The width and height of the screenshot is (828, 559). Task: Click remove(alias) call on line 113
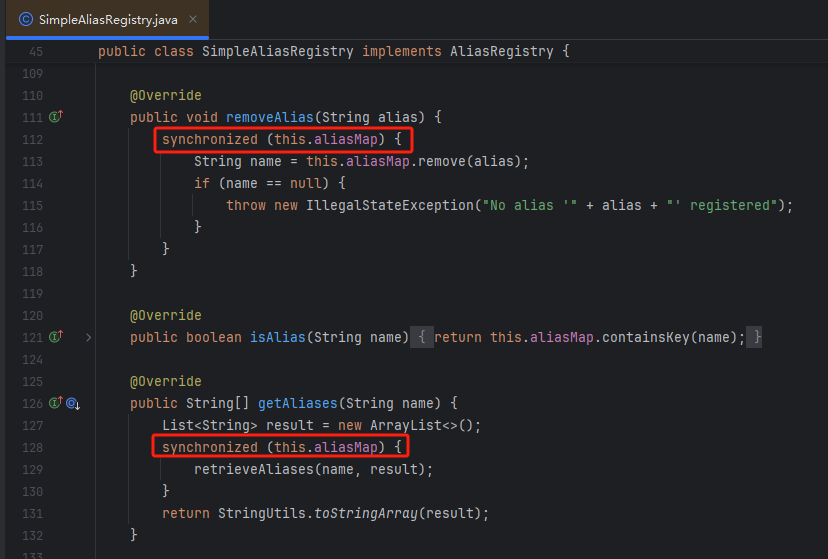point(469,161)
